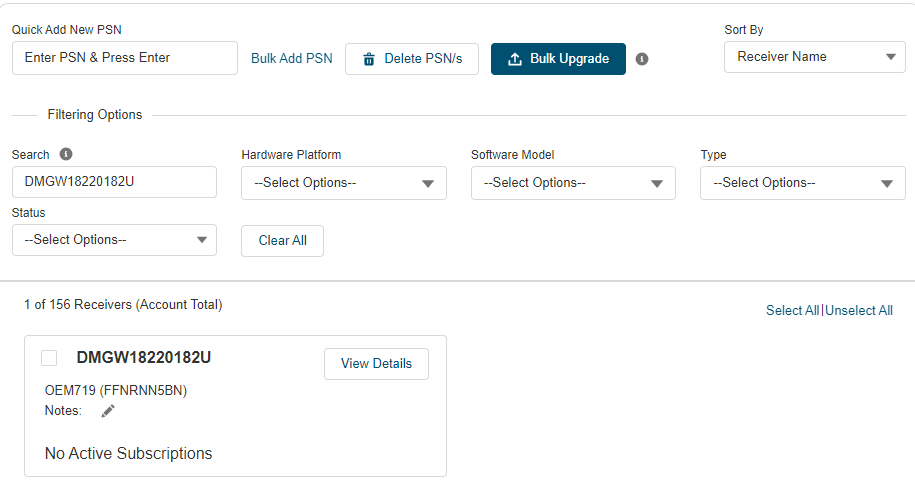Click the Select All link
Image resolution: width=915 pixels, height=483 pixels.
click(x=792, y=311)
